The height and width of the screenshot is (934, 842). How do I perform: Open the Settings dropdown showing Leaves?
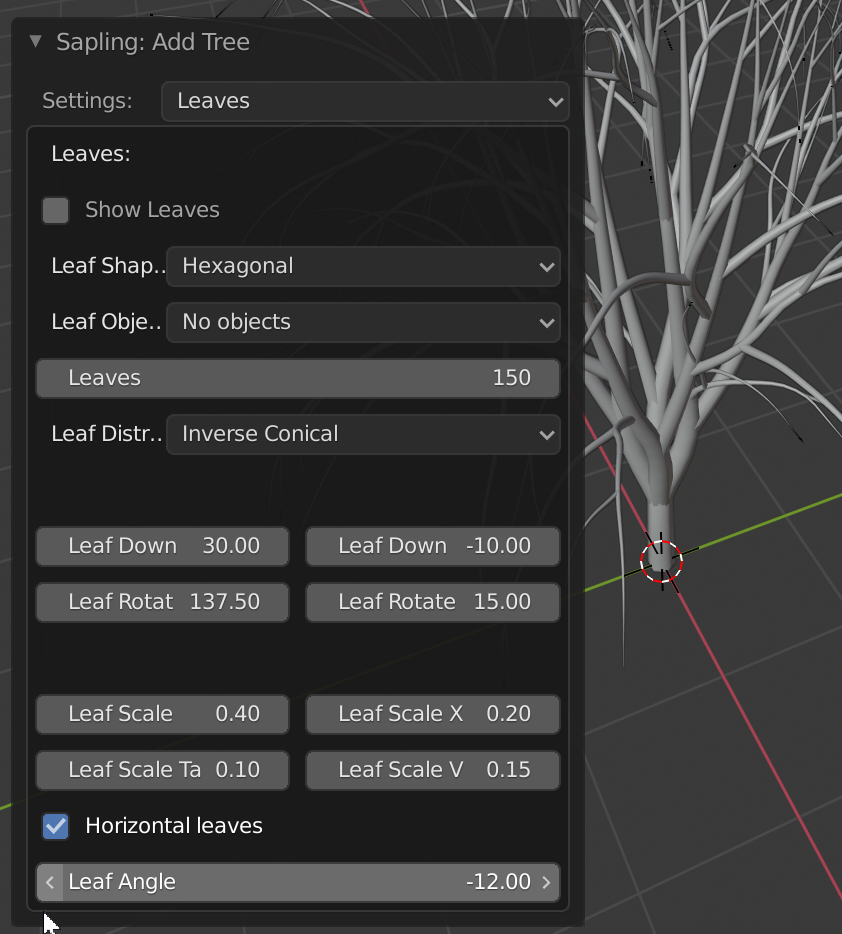(365, 101)
